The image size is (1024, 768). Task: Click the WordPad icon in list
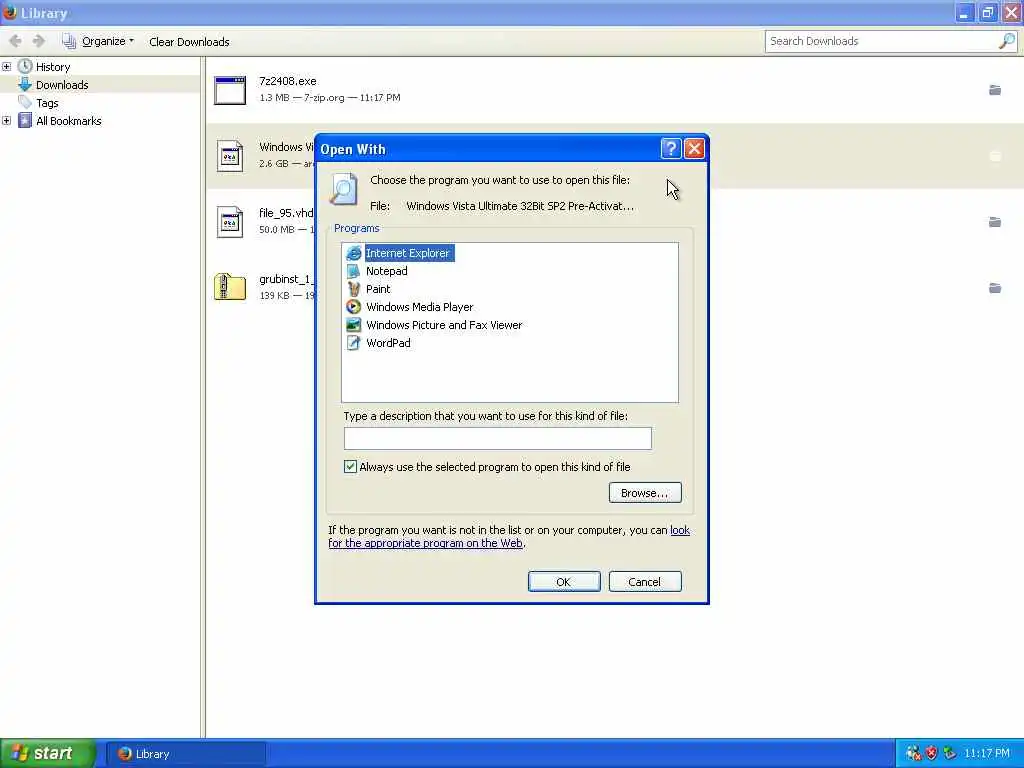pyautogui.click(x=353, y=343)
